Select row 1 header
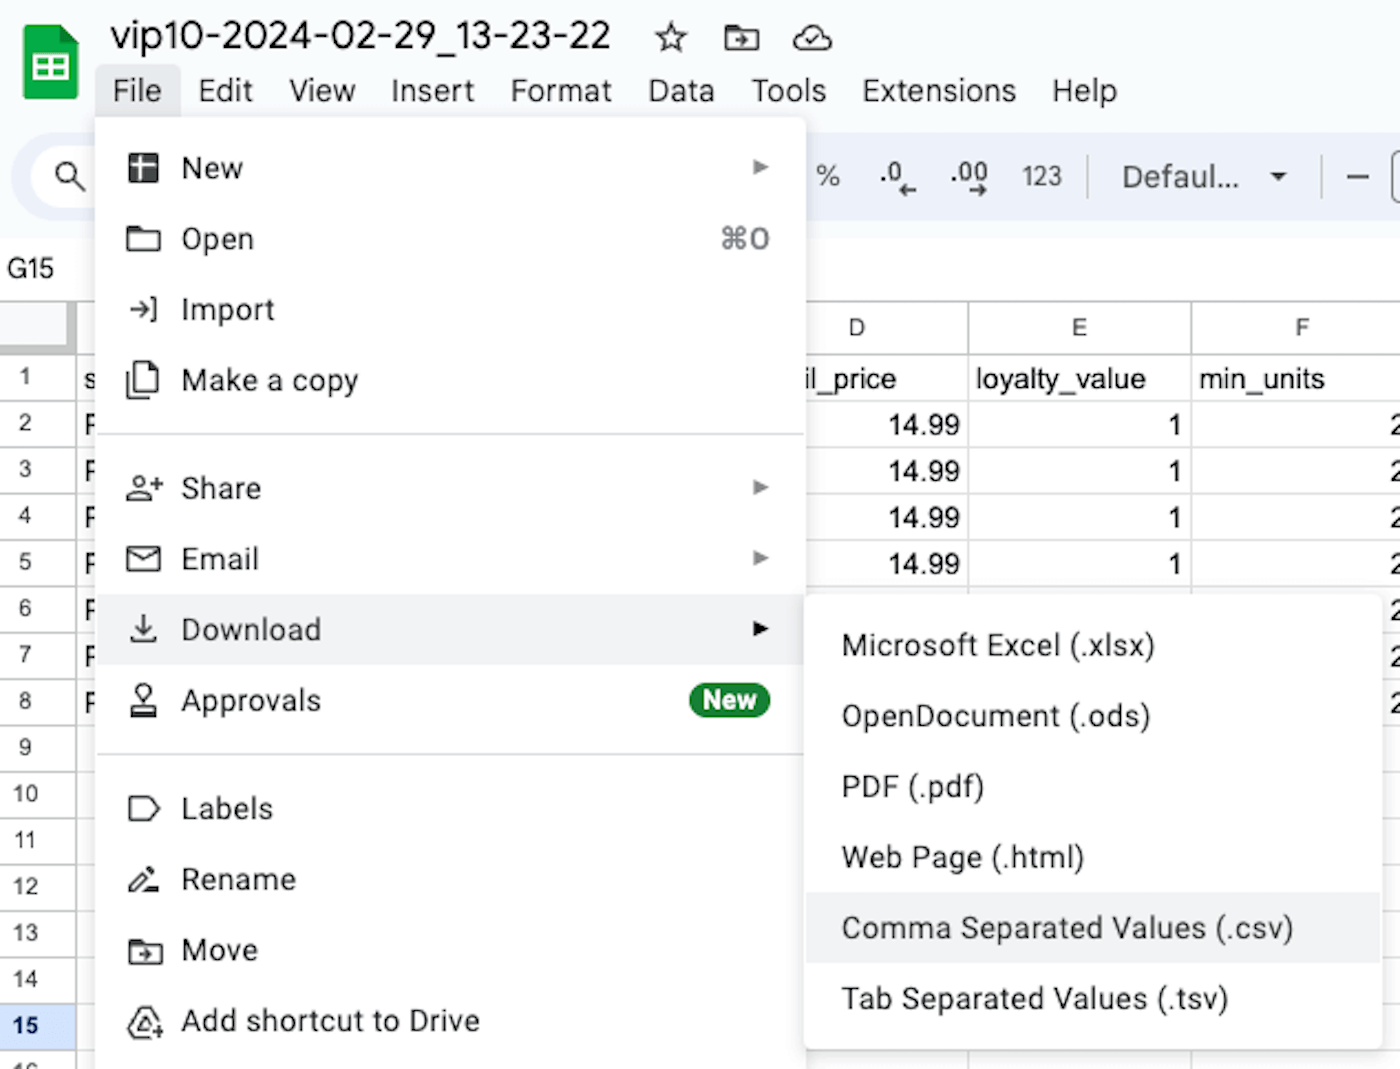The height and width of the screenshot is (1069, 1400). click(37, 378)
